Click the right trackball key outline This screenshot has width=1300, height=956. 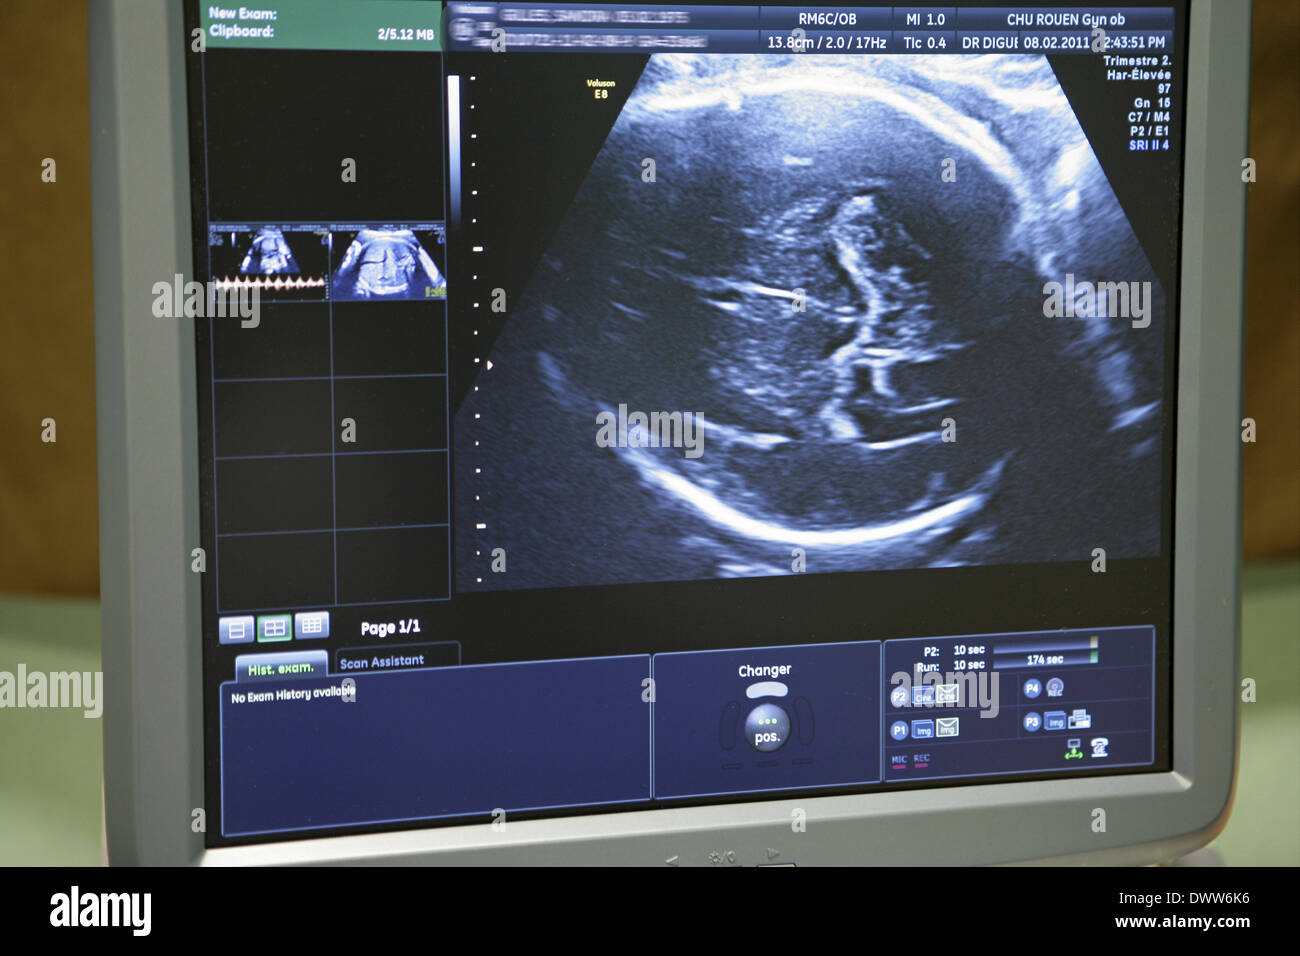[x=806, y=723]
